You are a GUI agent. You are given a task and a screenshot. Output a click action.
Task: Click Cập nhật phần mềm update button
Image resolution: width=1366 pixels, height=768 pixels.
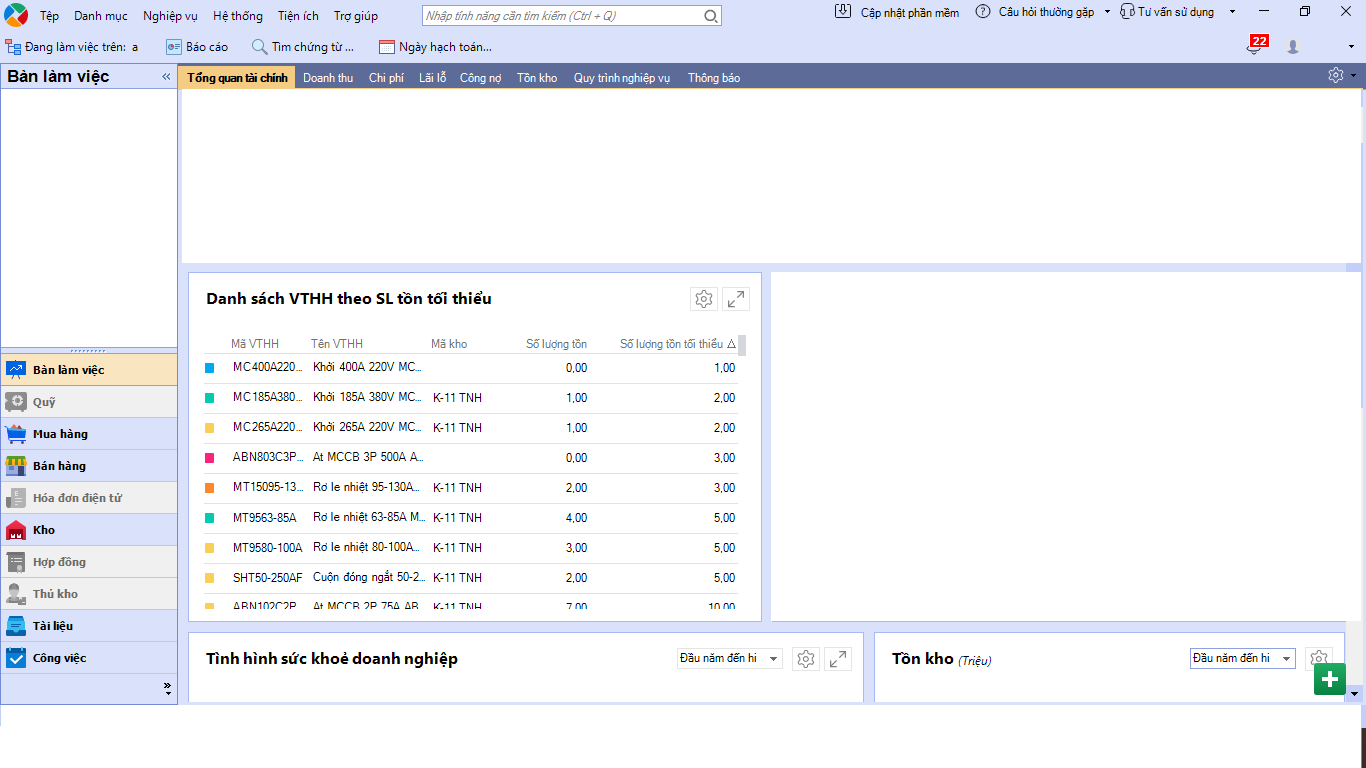pos(898,12)
